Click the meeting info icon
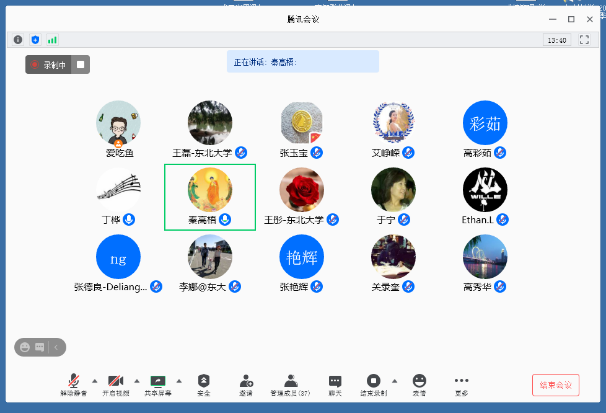606x413 pixels. click(18, 40)
